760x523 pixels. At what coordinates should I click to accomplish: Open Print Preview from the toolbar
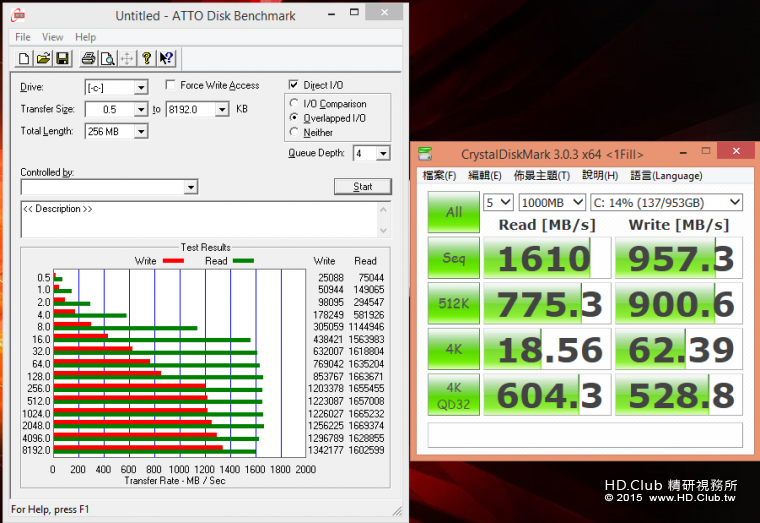coord(107,58)
